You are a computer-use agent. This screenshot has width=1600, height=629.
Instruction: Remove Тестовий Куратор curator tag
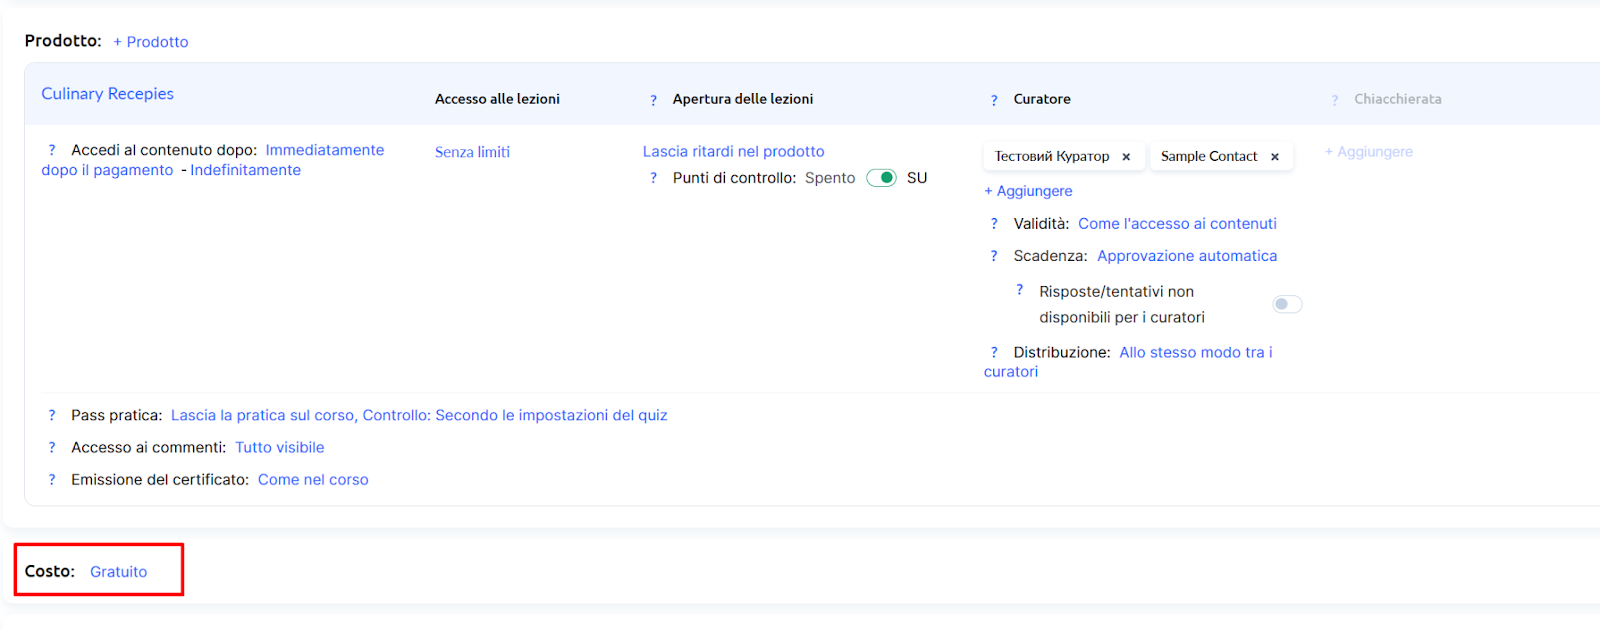[x=1126, y=157]
